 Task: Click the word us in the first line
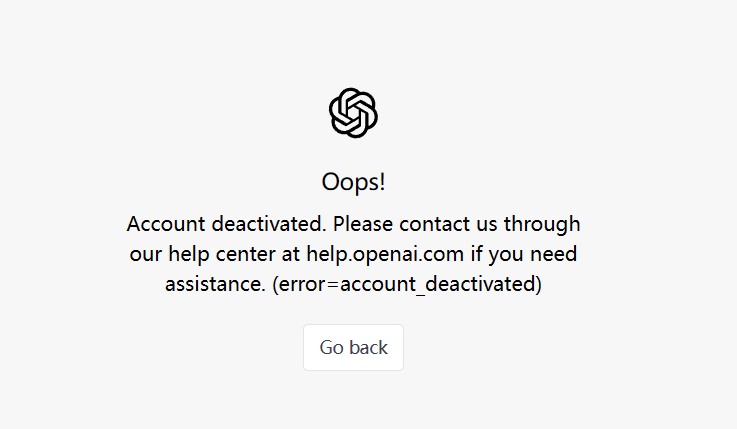(x=487, y=225)
